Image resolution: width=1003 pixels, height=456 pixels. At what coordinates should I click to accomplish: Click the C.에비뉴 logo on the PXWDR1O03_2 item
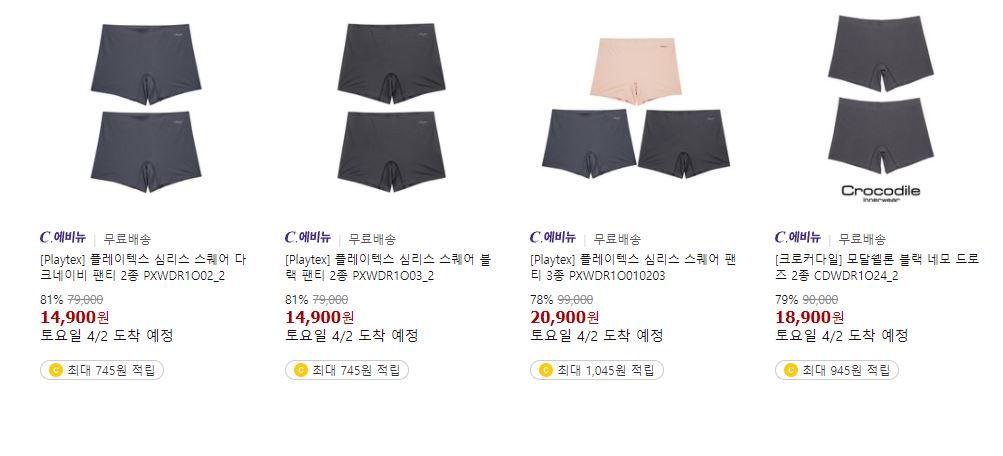308,238
